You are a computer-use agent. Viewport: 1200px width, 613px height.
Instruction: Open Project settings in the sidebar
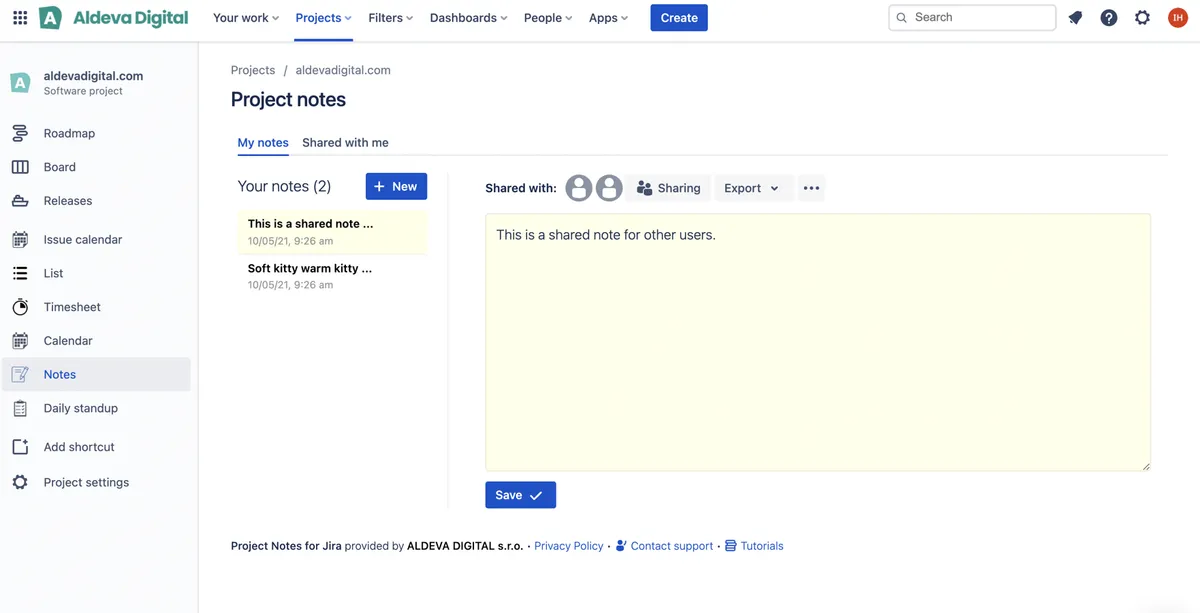click(x=97, y=482)
